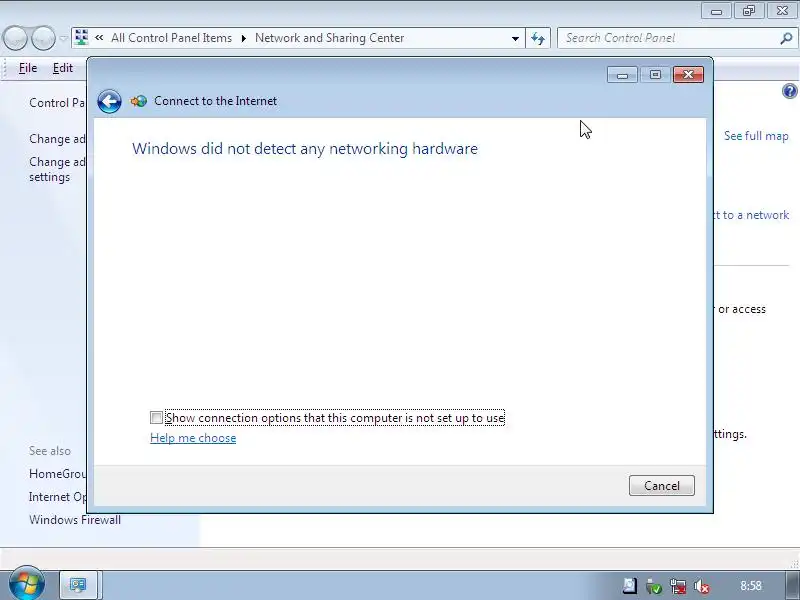Maximize the Connect to the Internet dialog
This screenshot has height=600, width=800.
coord(655,74)
